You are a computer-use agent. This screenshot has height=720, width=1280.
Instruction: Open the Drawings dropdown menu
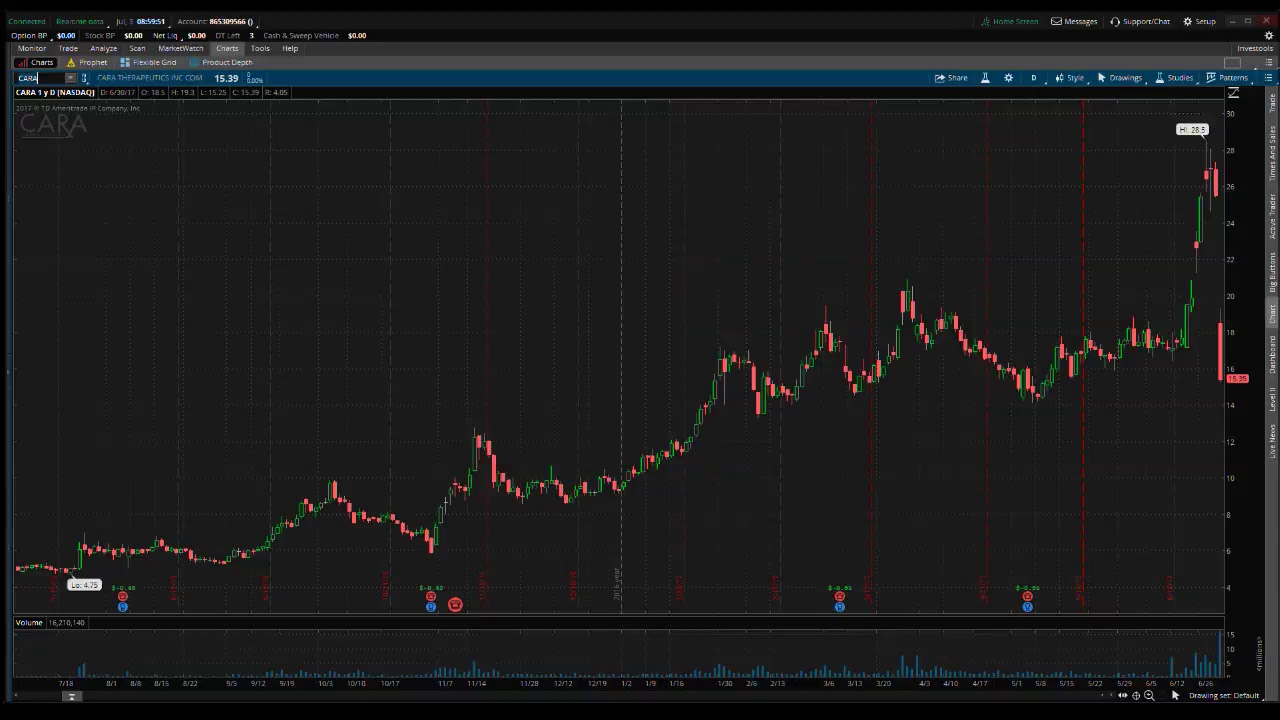(1119, 78)
